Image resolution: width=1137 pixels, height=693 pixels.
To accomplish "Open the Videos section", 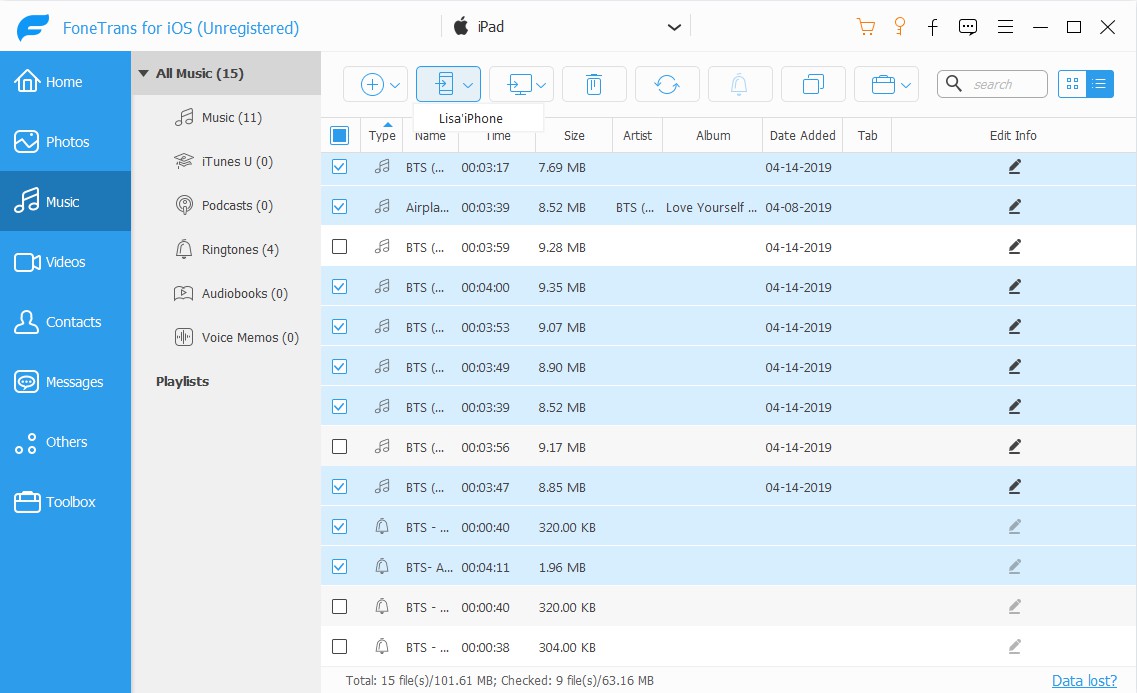I will (65, 262).
